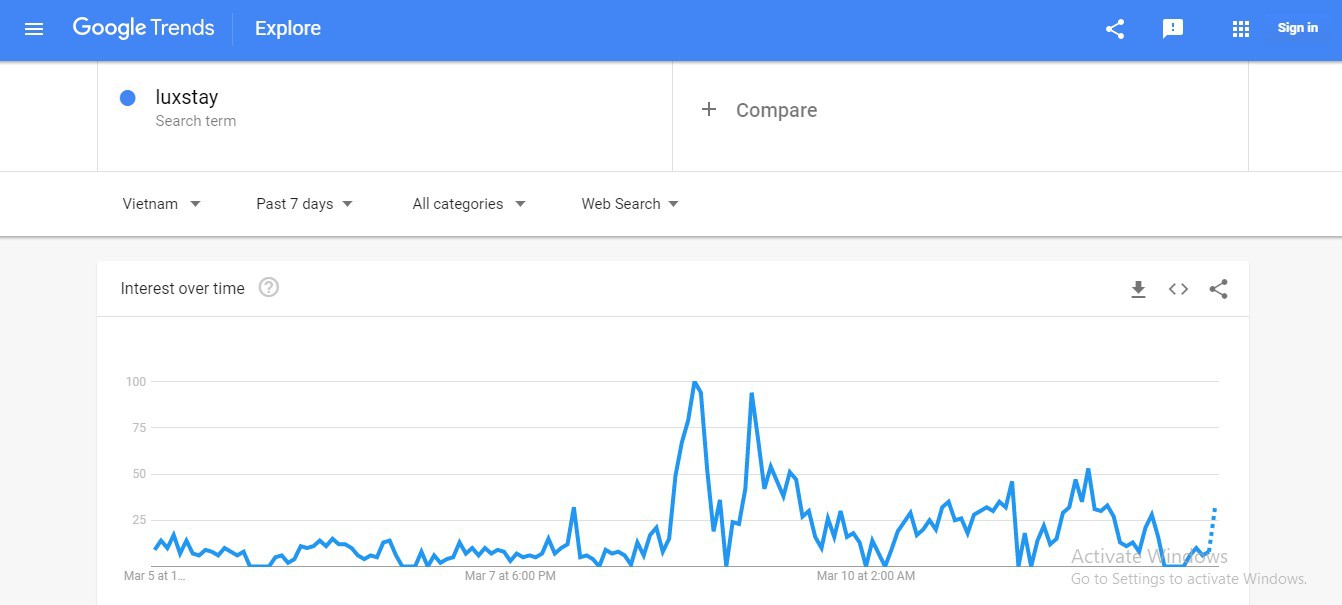
Task: Open the Web Search type dropdown
Action: (x=630, y=204)
